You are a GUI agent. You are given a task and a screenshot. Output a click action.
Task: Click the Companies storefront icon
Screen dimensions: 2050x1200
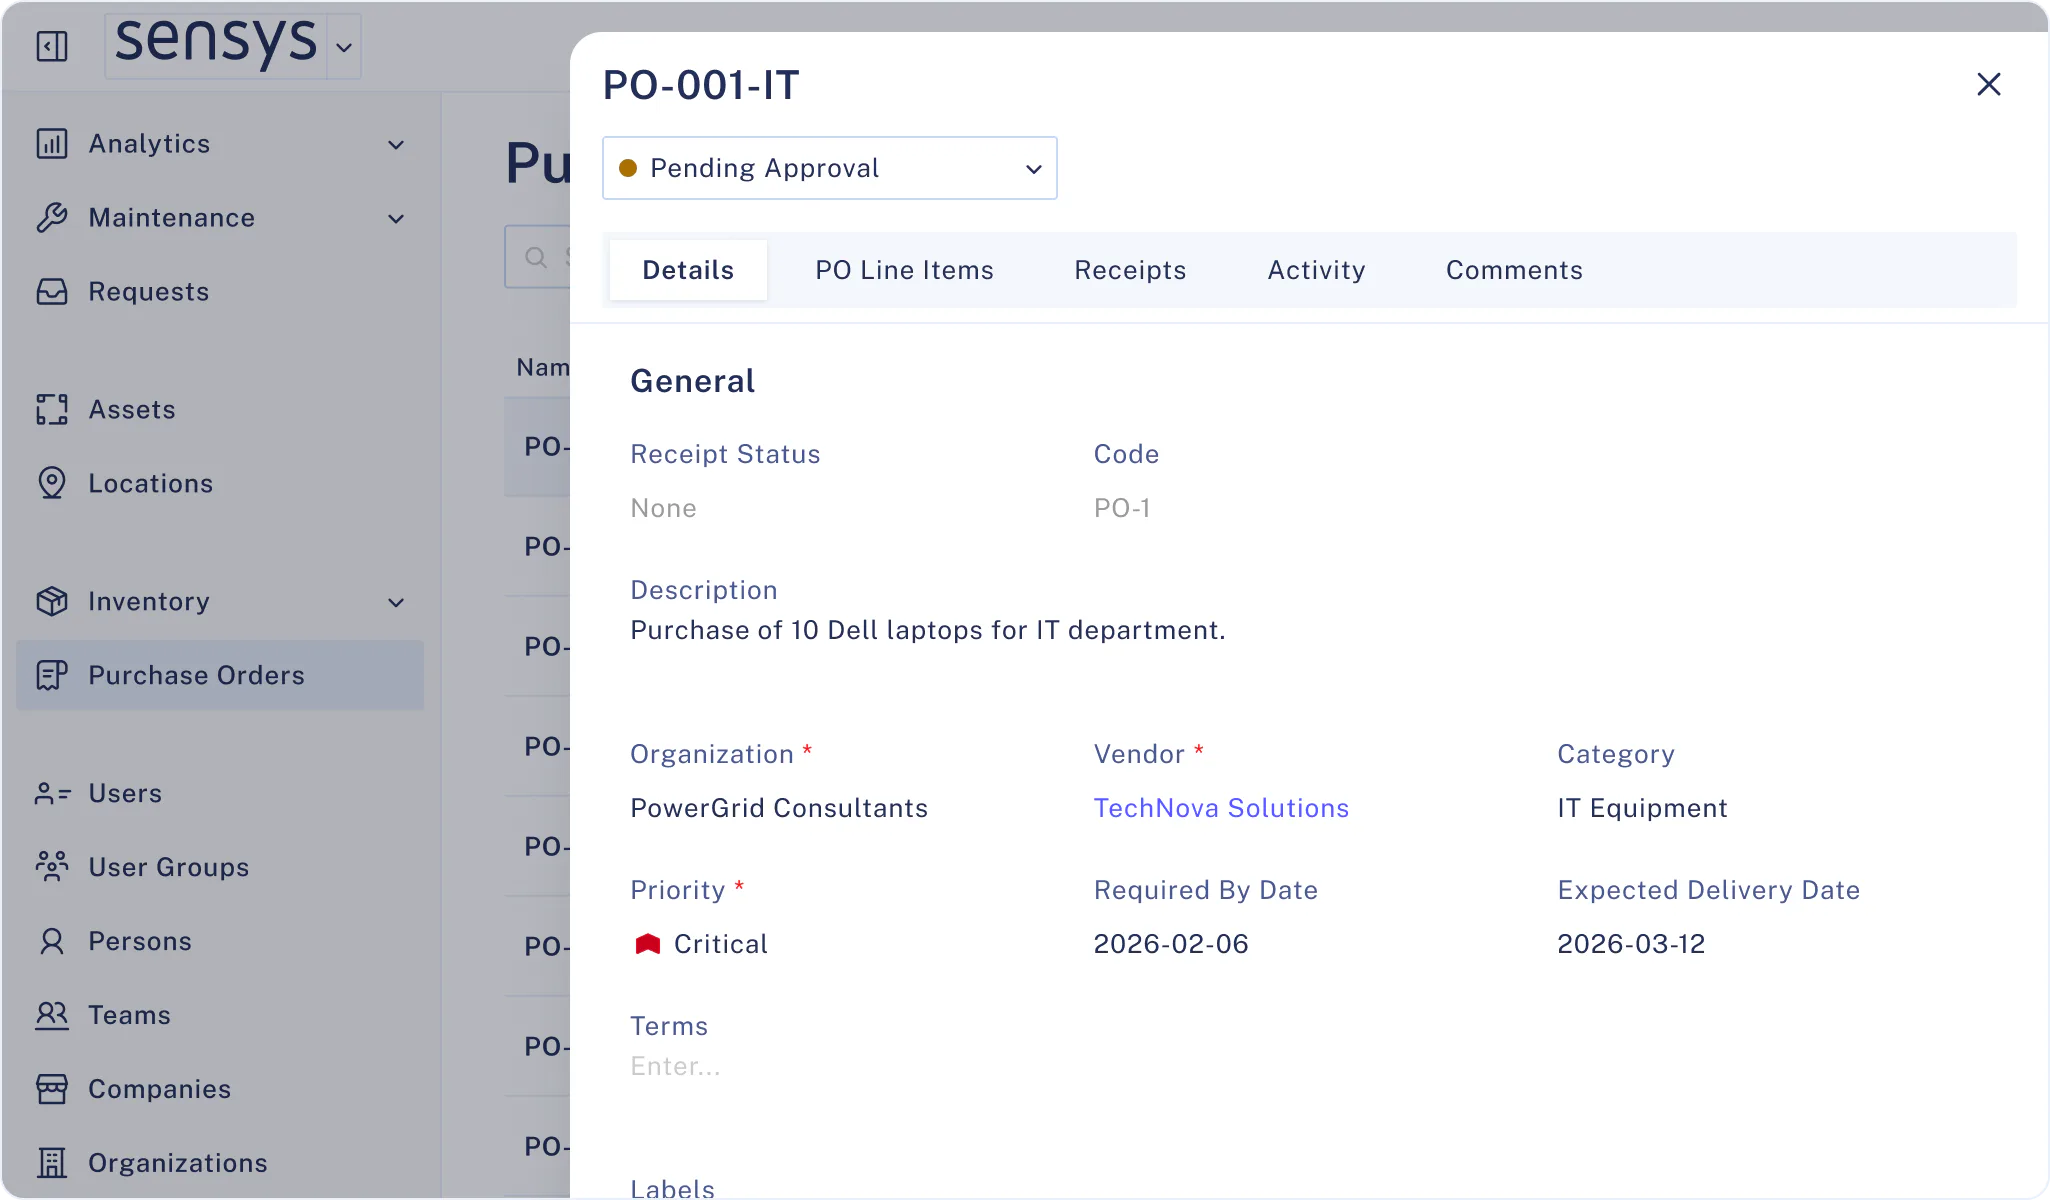(52, 1090)
